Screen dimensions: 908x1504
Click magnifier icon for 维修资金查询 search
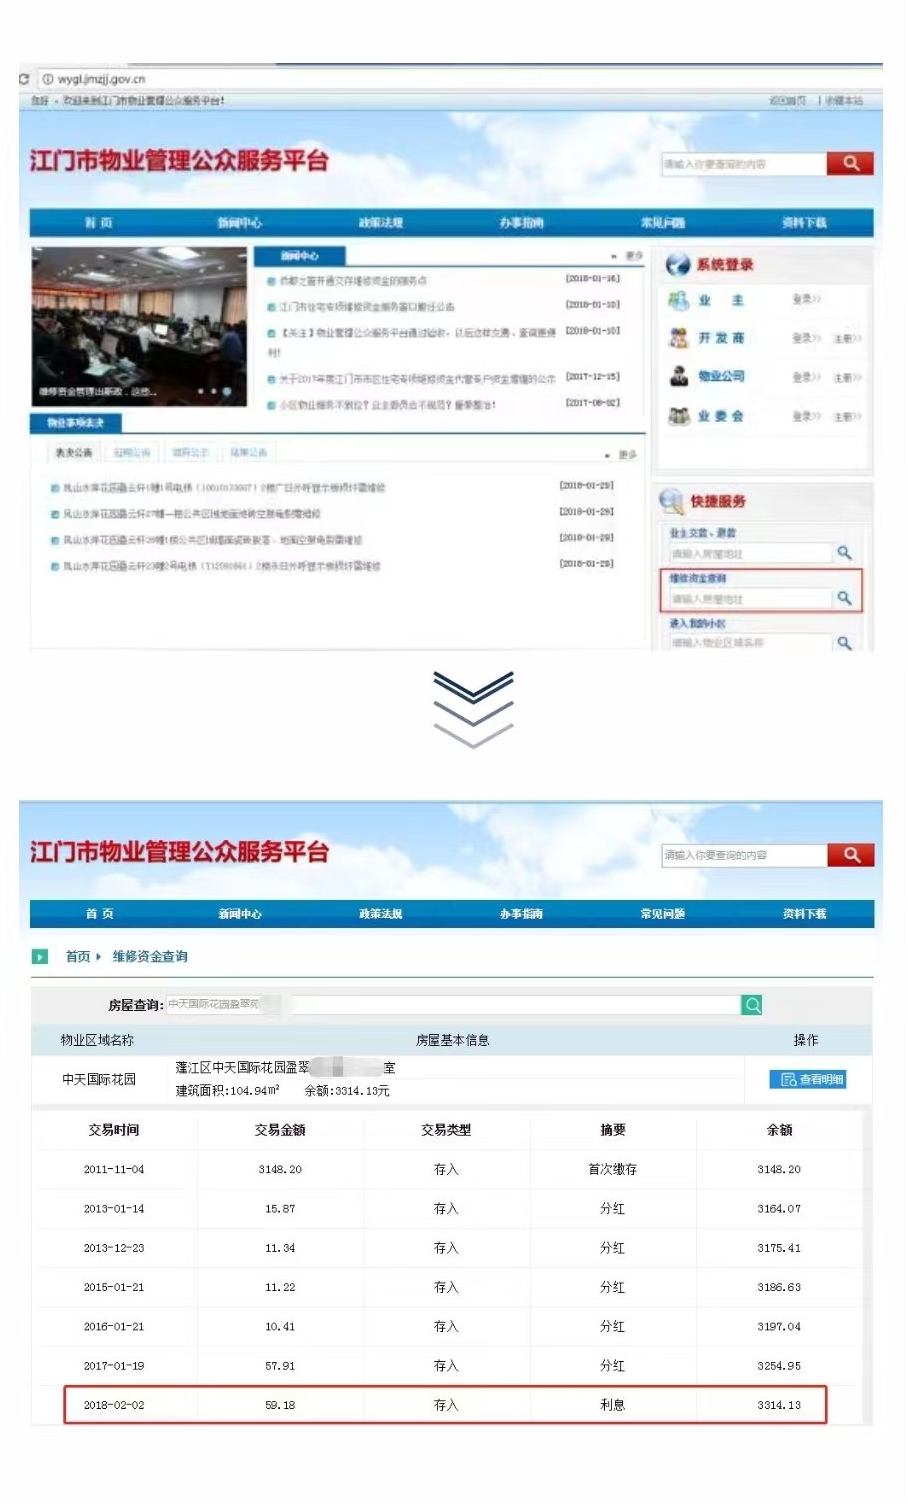845,598
